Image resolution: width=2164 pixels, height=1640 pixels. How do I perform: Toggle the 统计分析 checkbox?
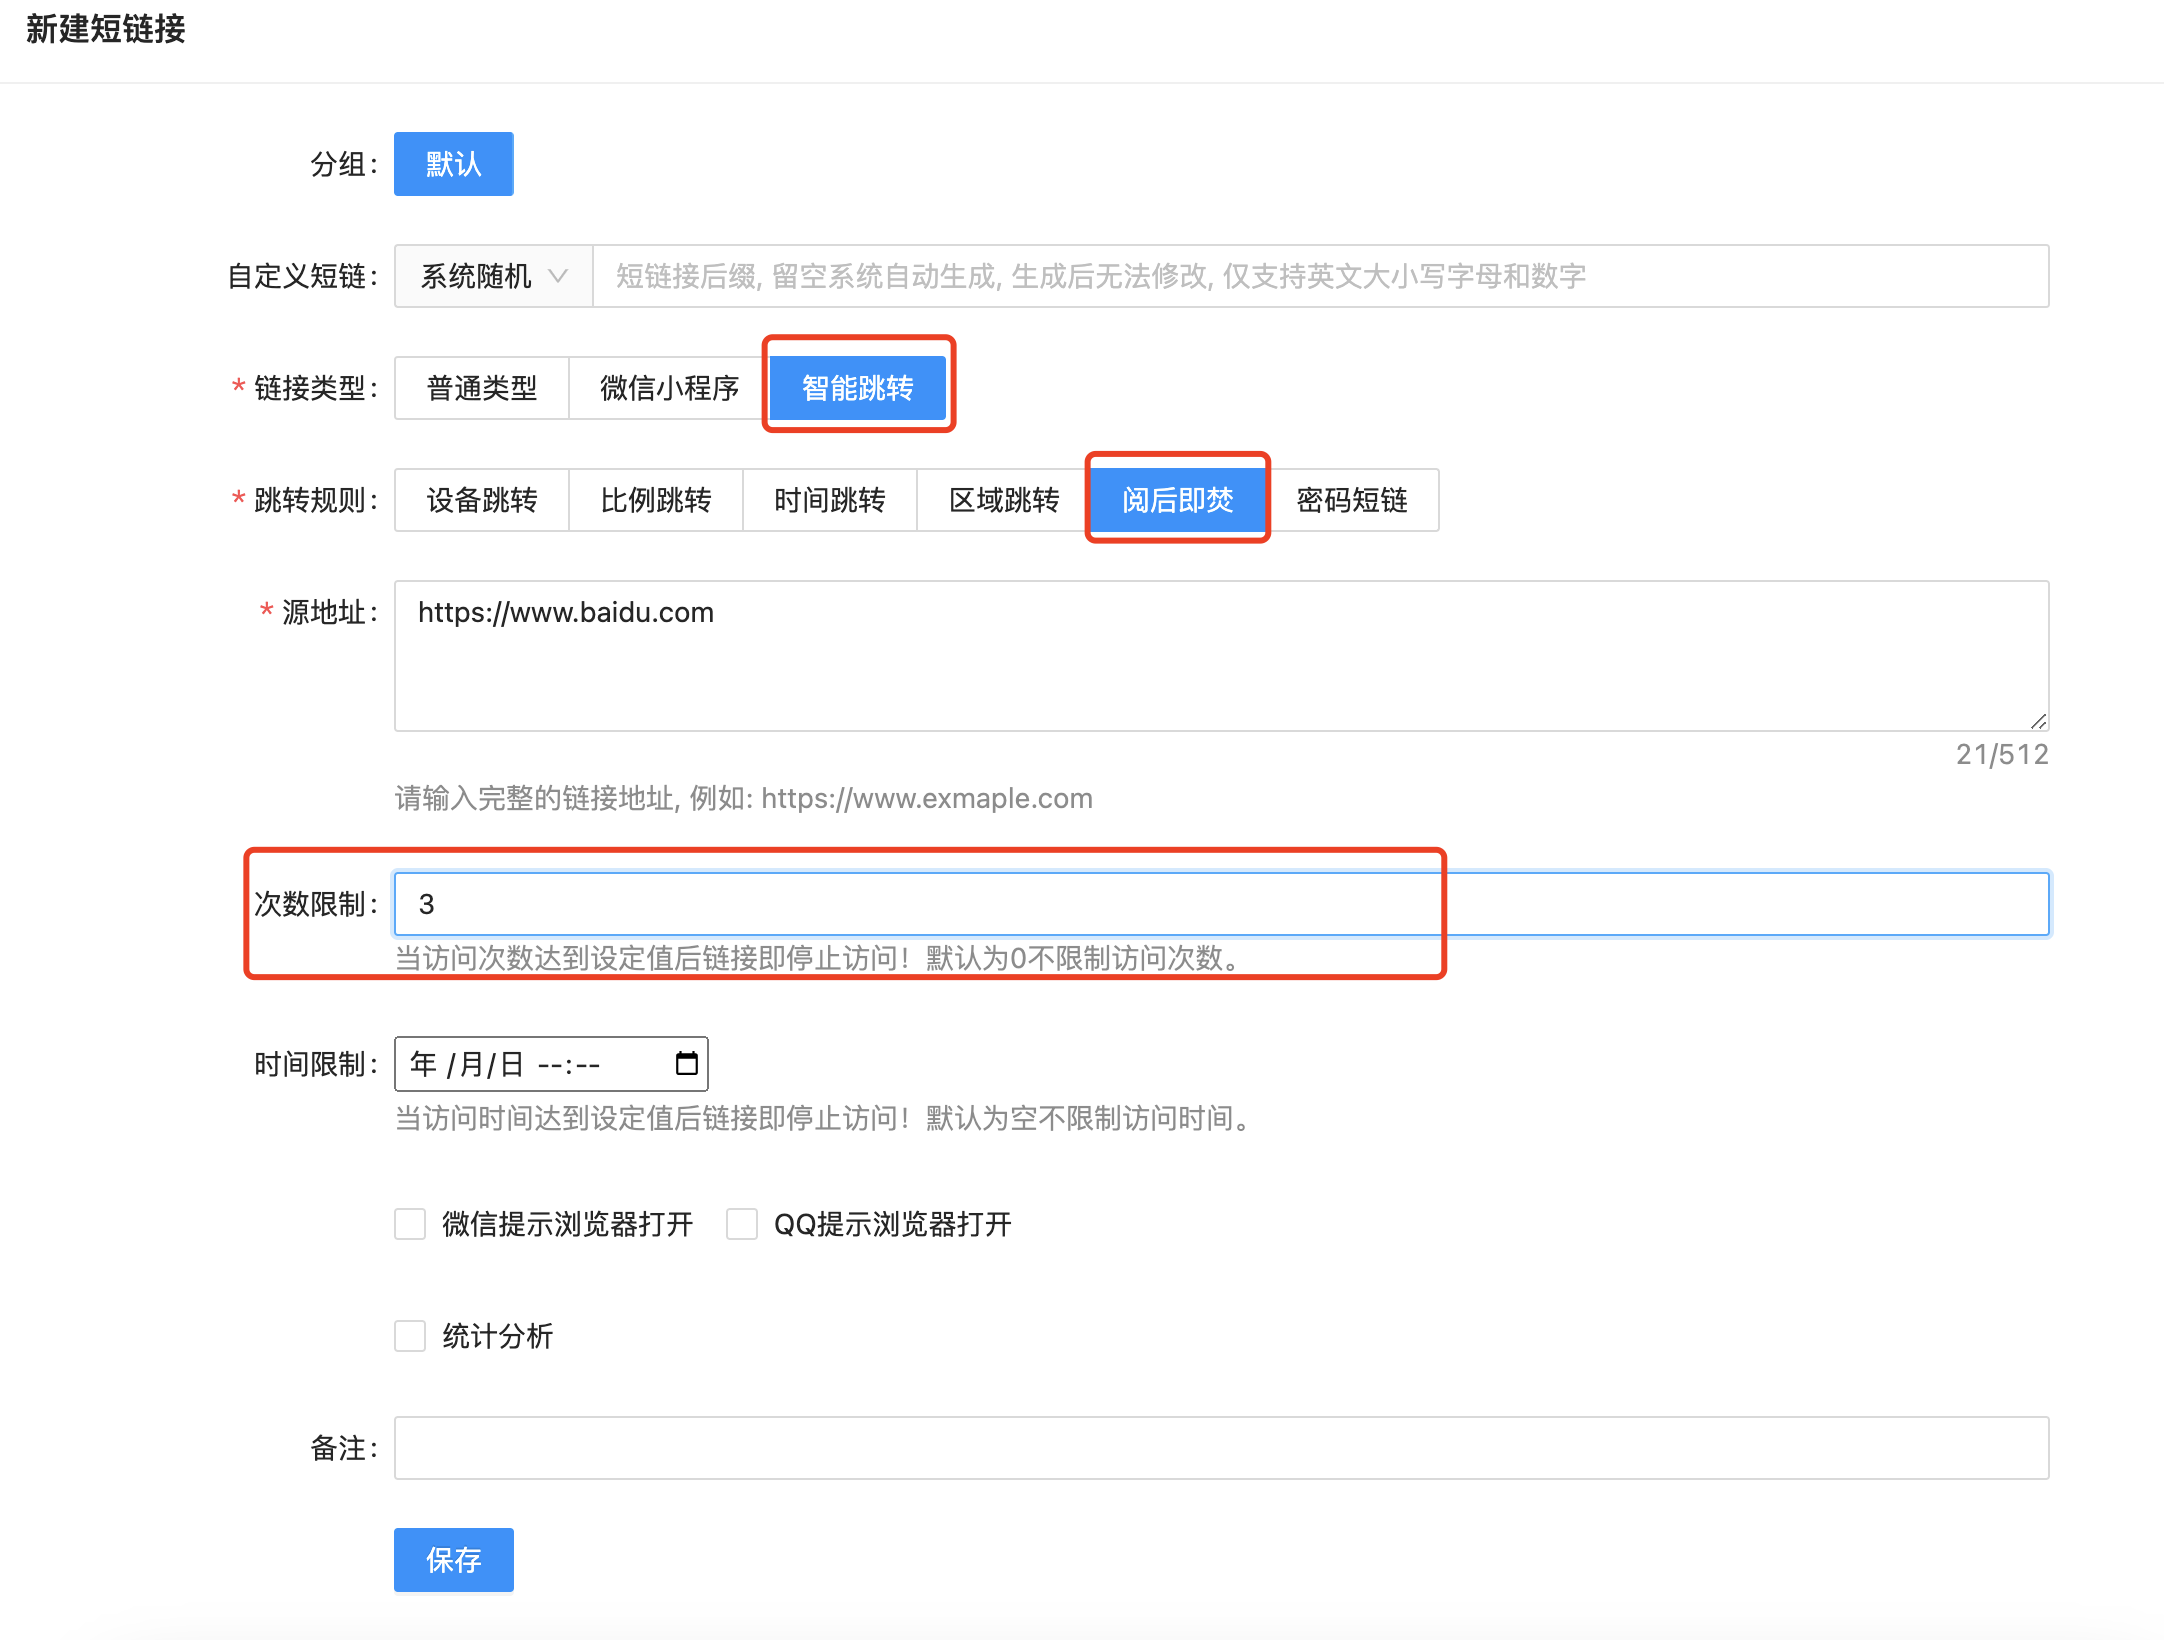pos(410,1336)
